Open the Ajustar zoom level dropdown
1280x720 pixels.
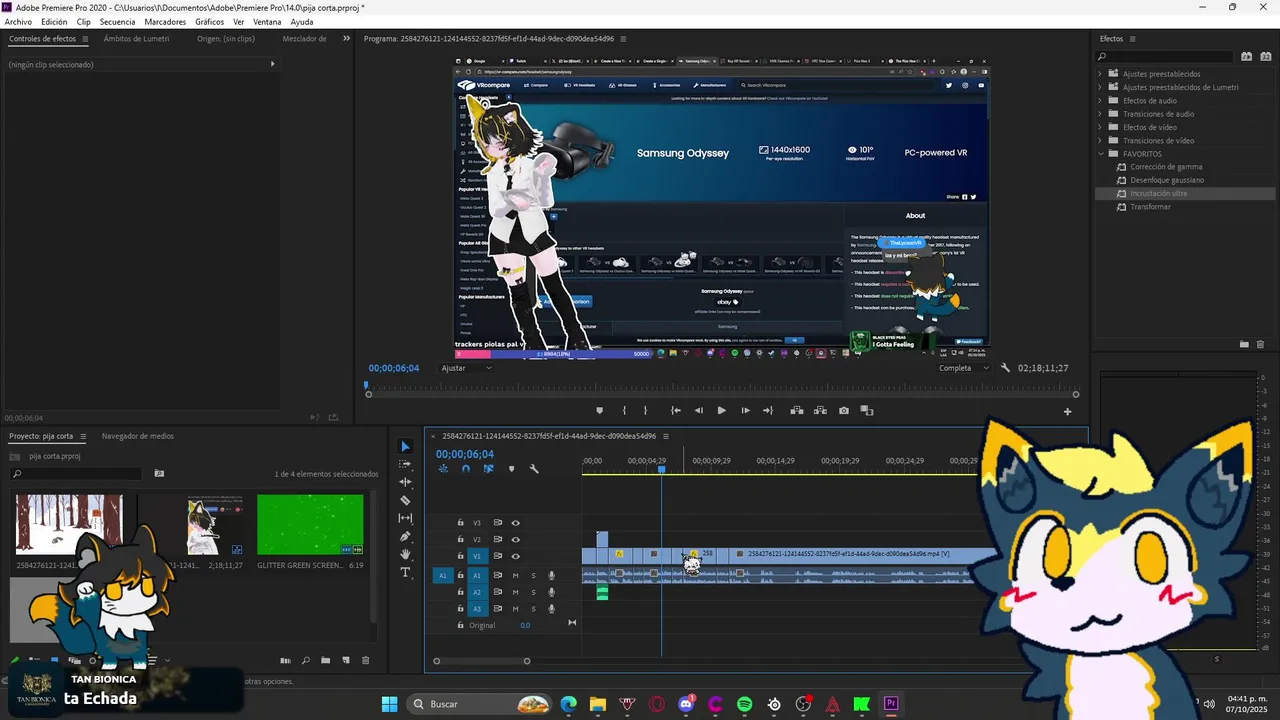[467, 368]
